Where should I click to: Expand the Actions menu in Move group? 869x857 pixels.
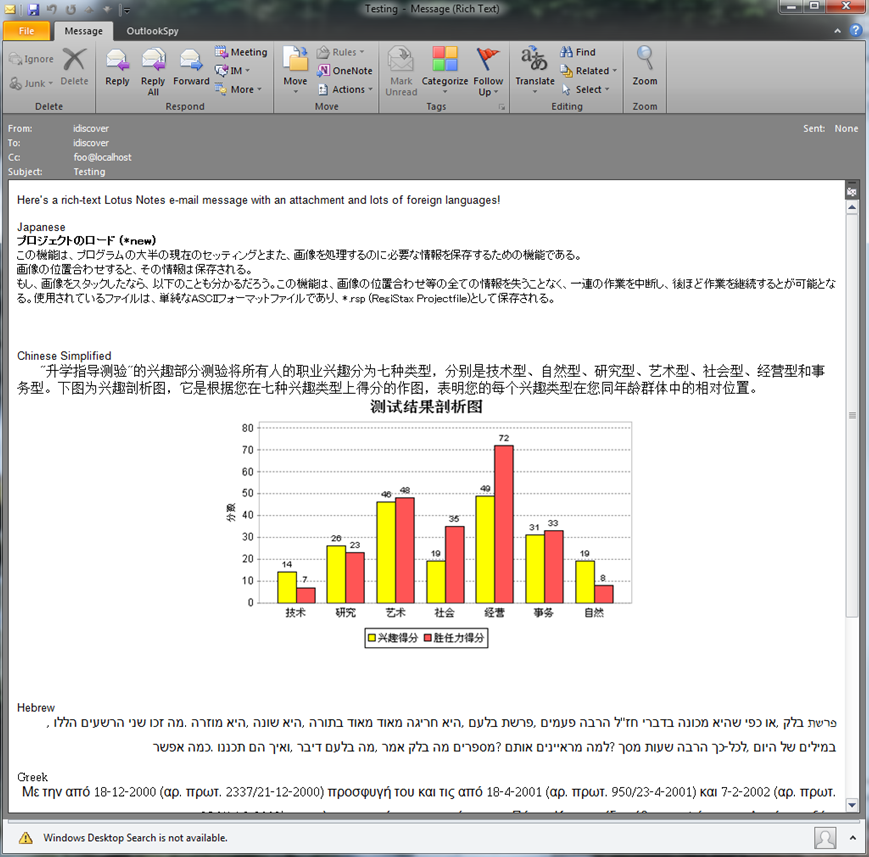(345, 89)
